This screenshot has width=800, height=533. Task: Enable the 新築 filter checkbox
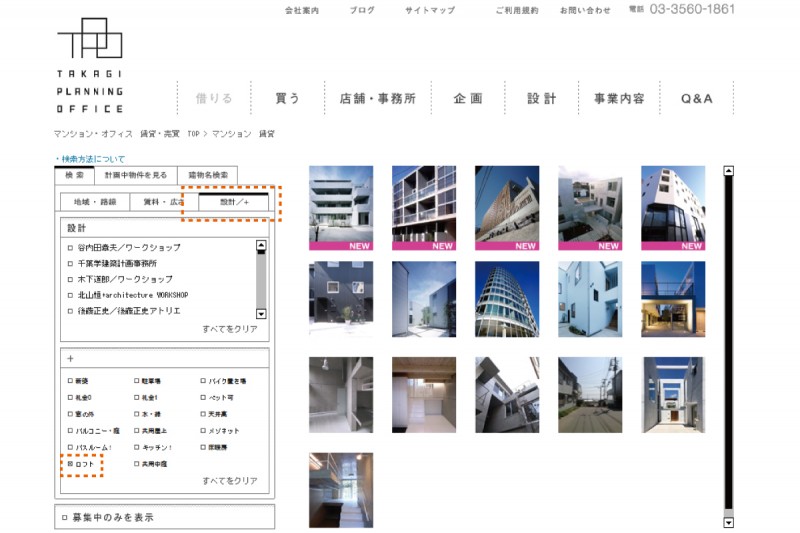click(x=70, y=380)
